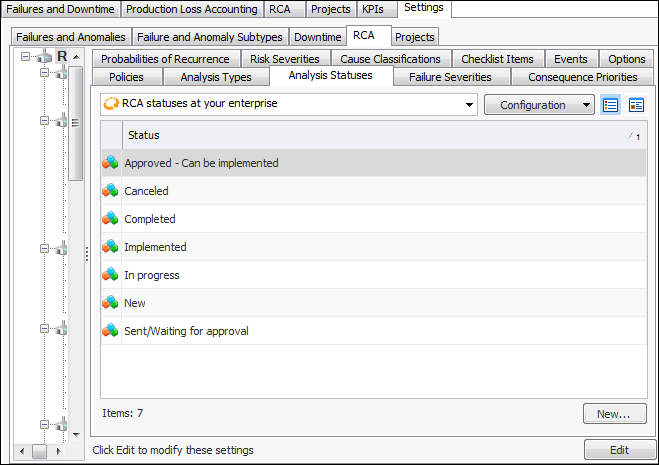Select the Settings tab

coord(424,8)
